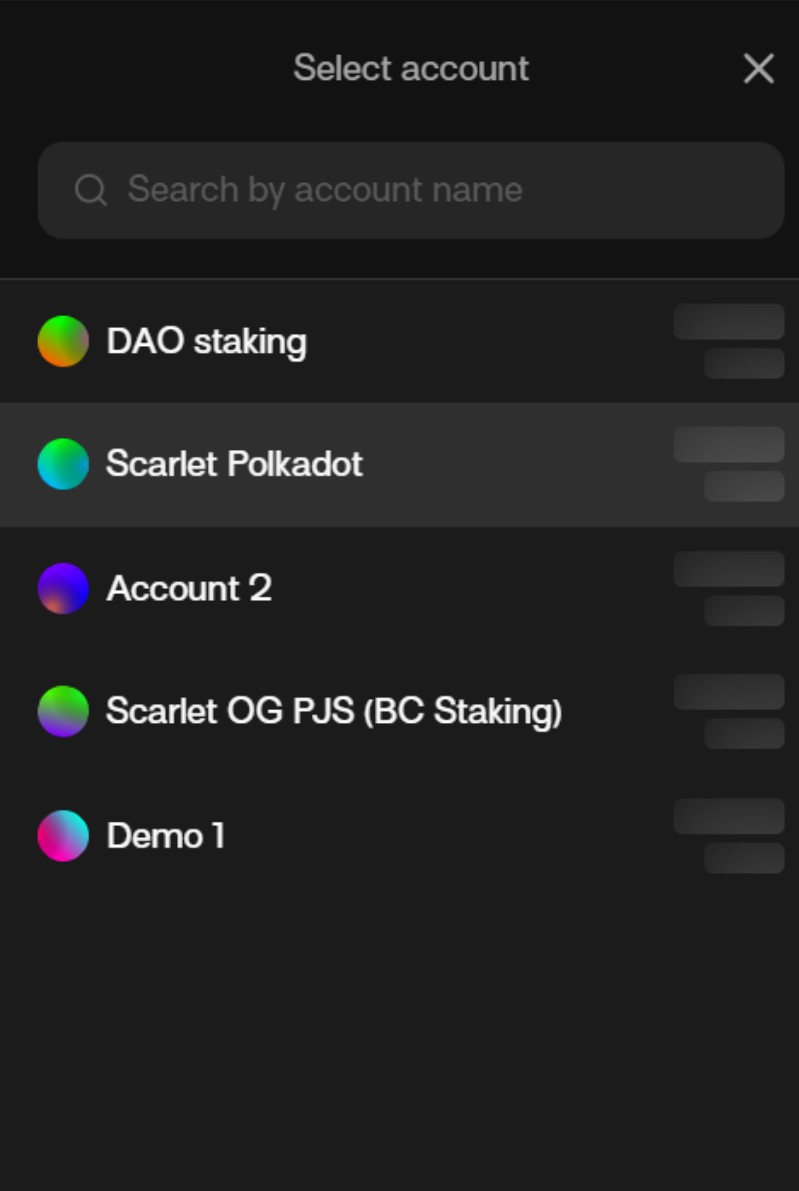Click lower balance placeholder for DAO staking
This screenshot has height=1191, width=799.
744,363
